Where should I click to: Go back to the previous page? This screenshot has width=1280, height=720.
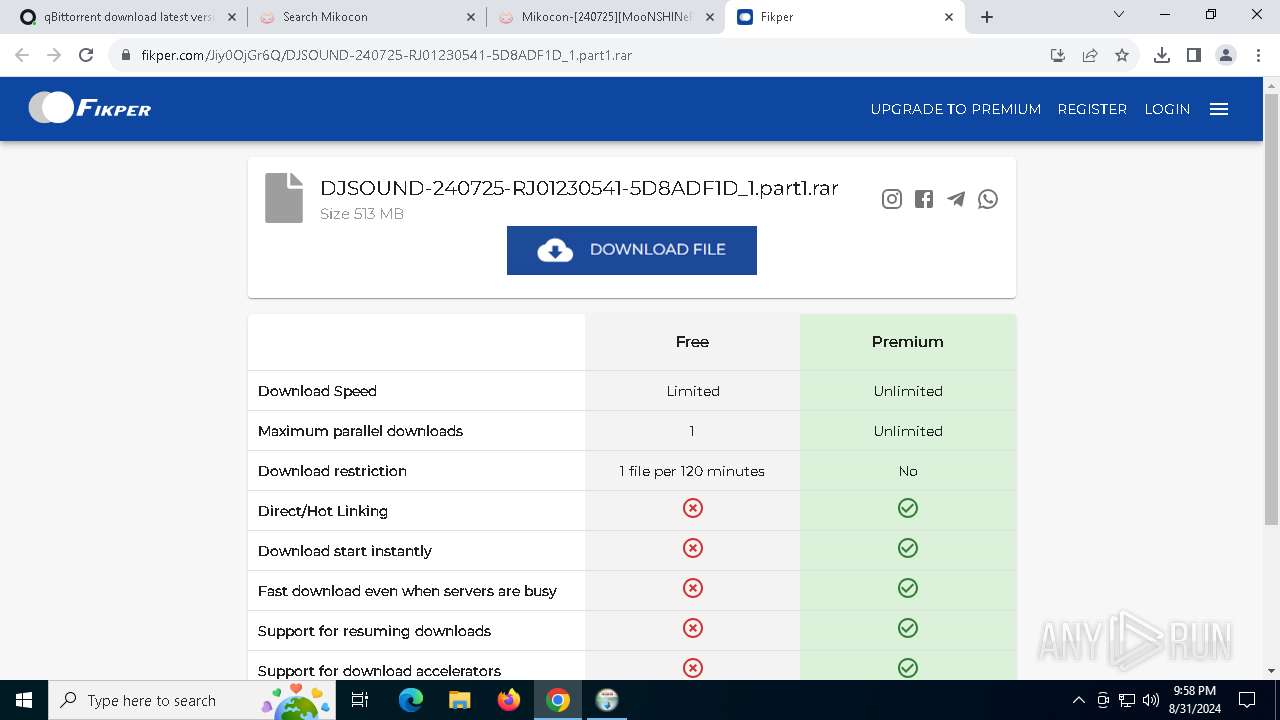(x=22, y=55)
